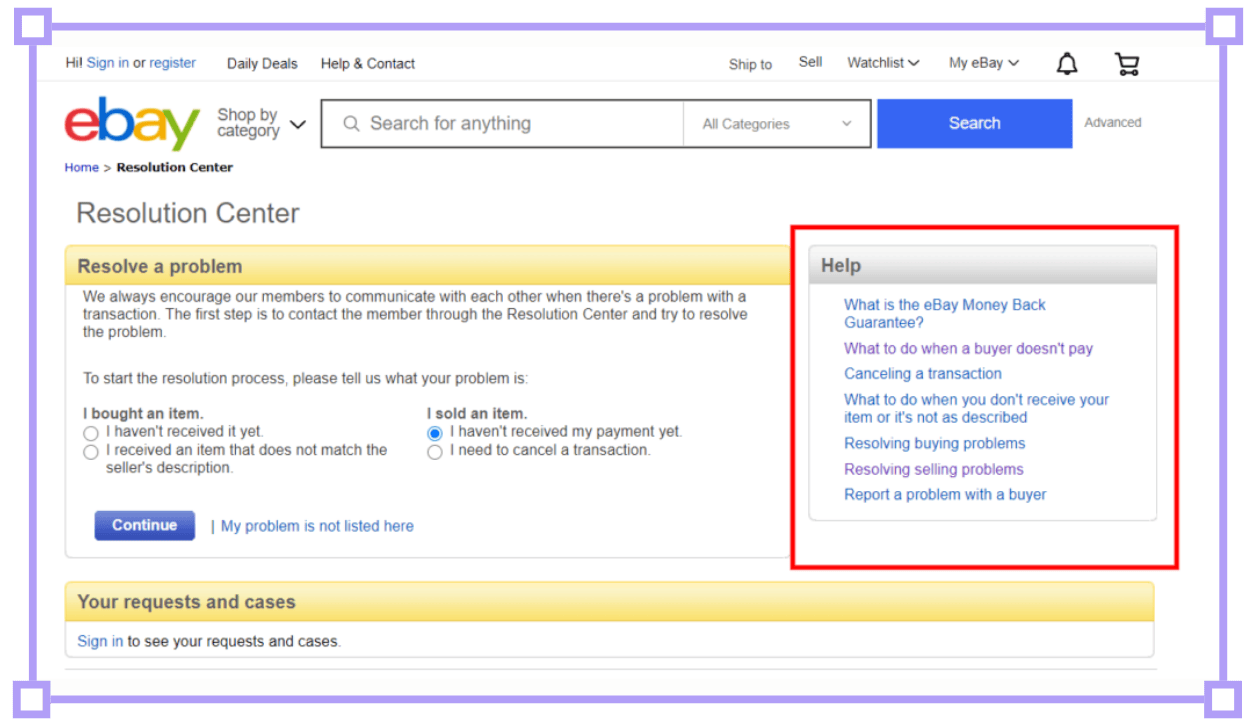The width and height of the screenshot is (1246, 726).
Task: Click the Sign in link in the header
Action: click(107, 62)
